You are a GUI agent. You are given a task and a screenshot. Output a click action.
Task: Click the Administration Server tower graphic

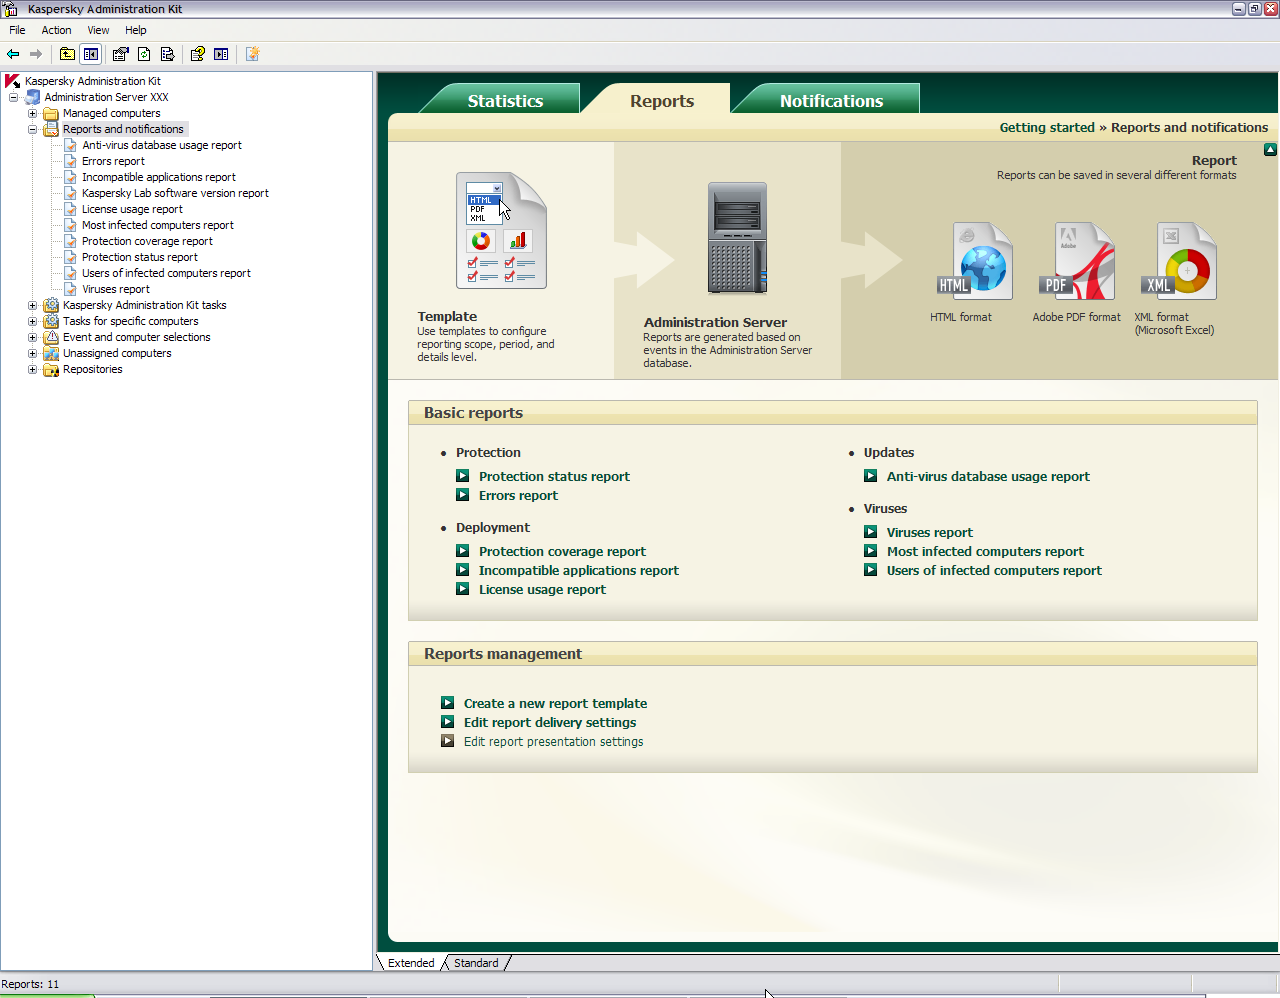(737, 238)
